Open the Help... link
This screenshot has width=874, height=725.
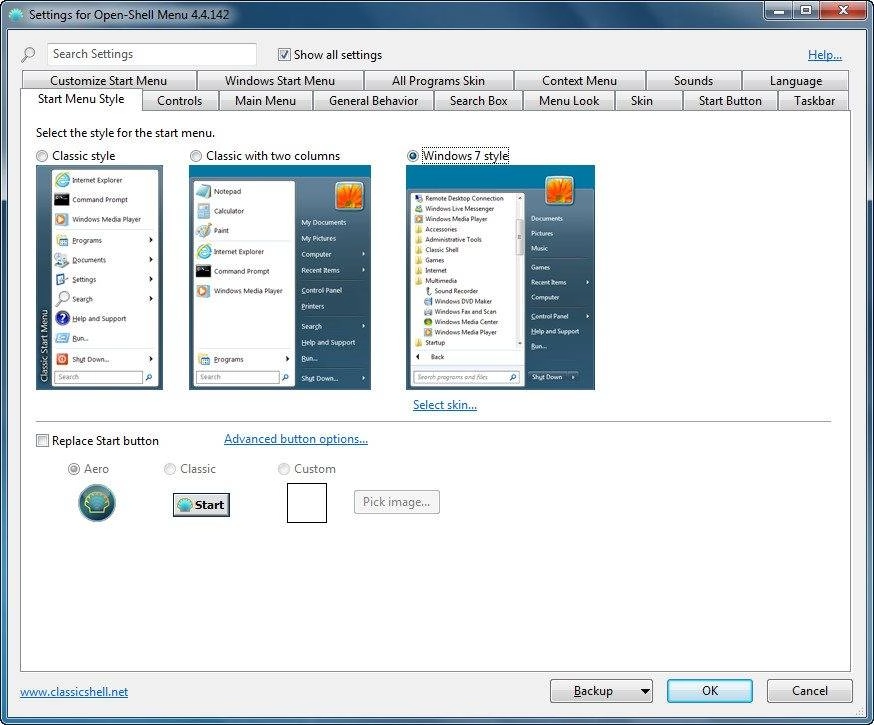click(824, 55)
